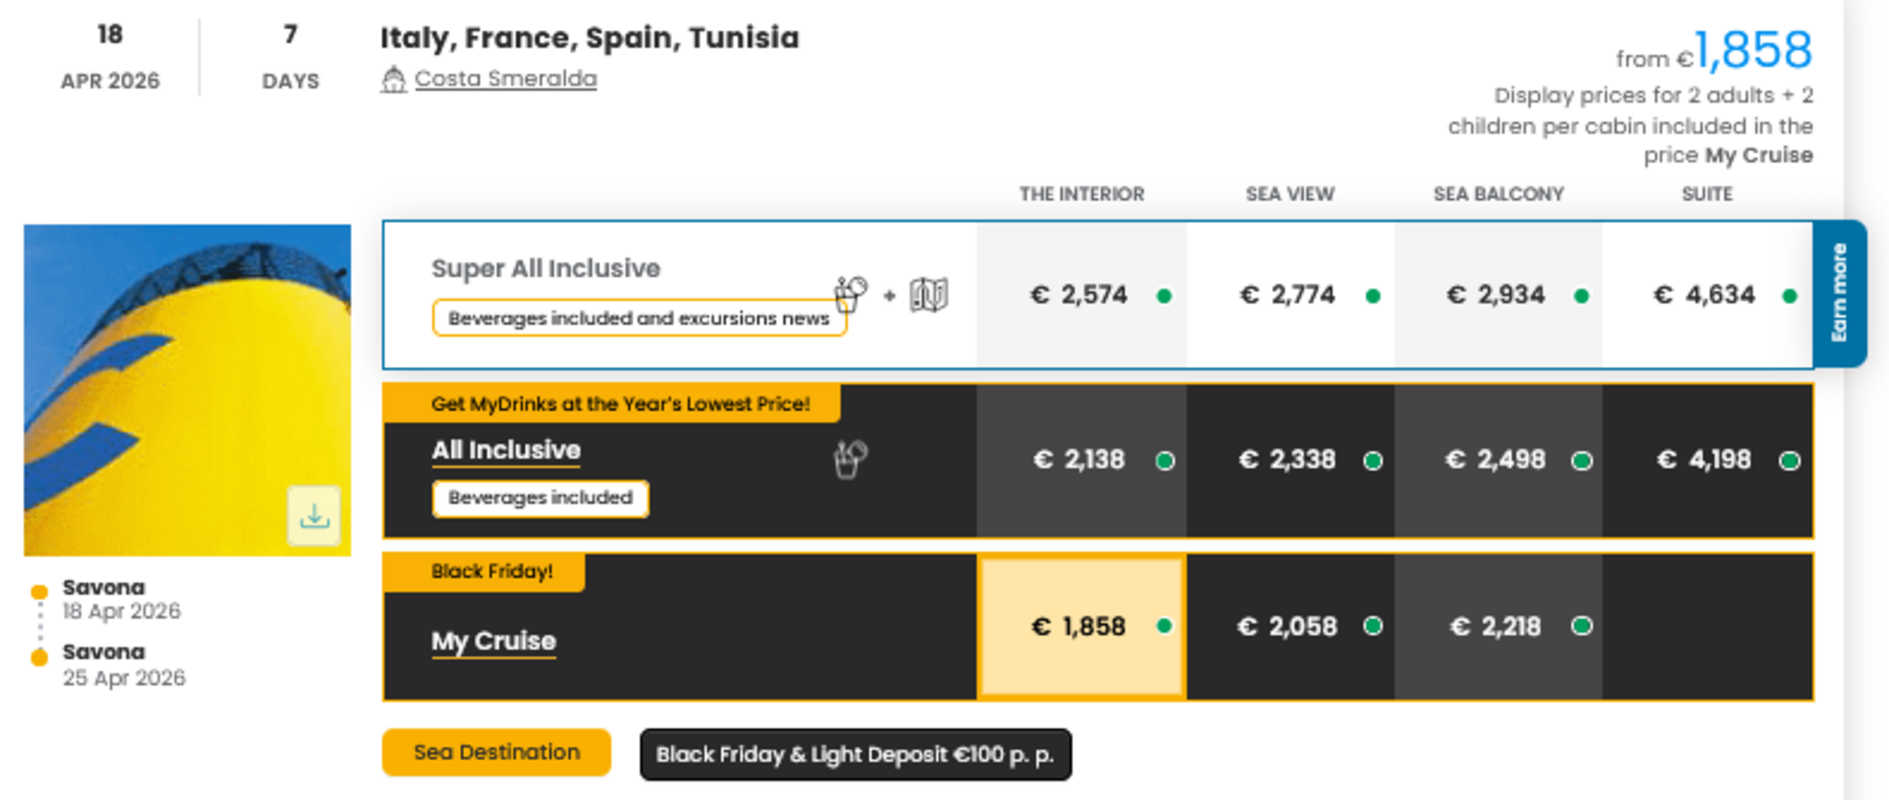
Task: Click the Black Friday & Light Deposit badge
Action: 855,755
